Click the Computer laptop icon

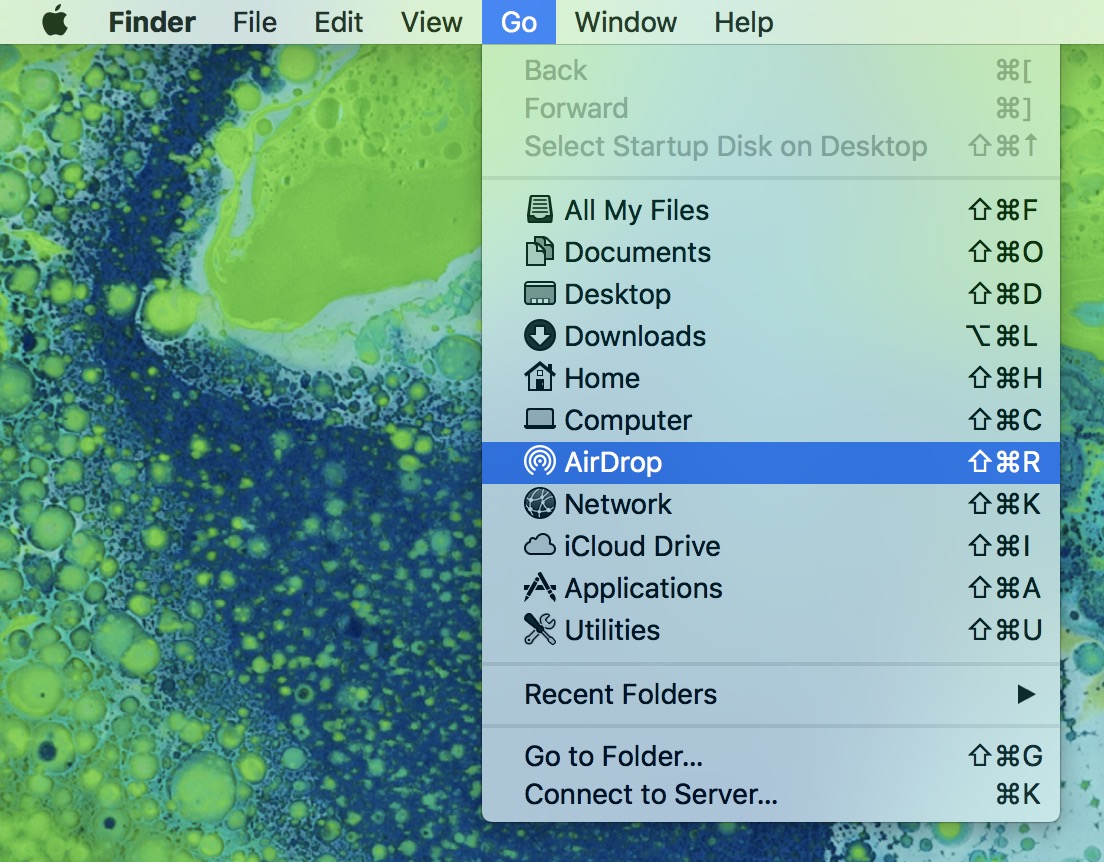coord(539,420)
